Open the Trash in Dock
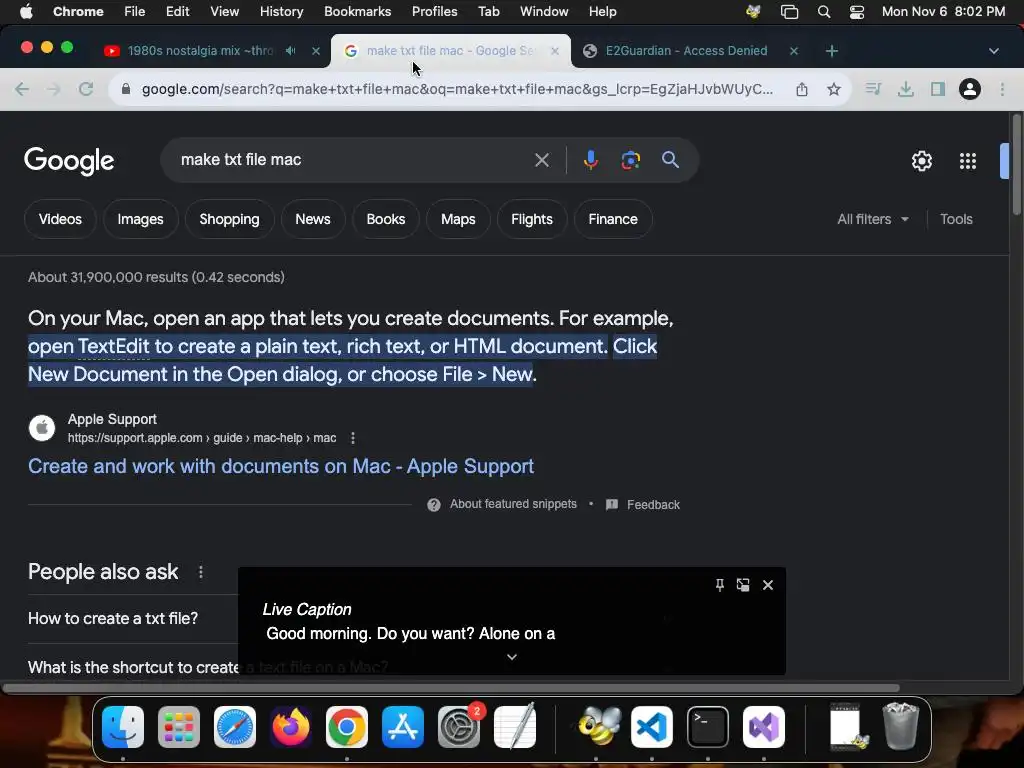1024x768 pixels. [x=901, y=726]
